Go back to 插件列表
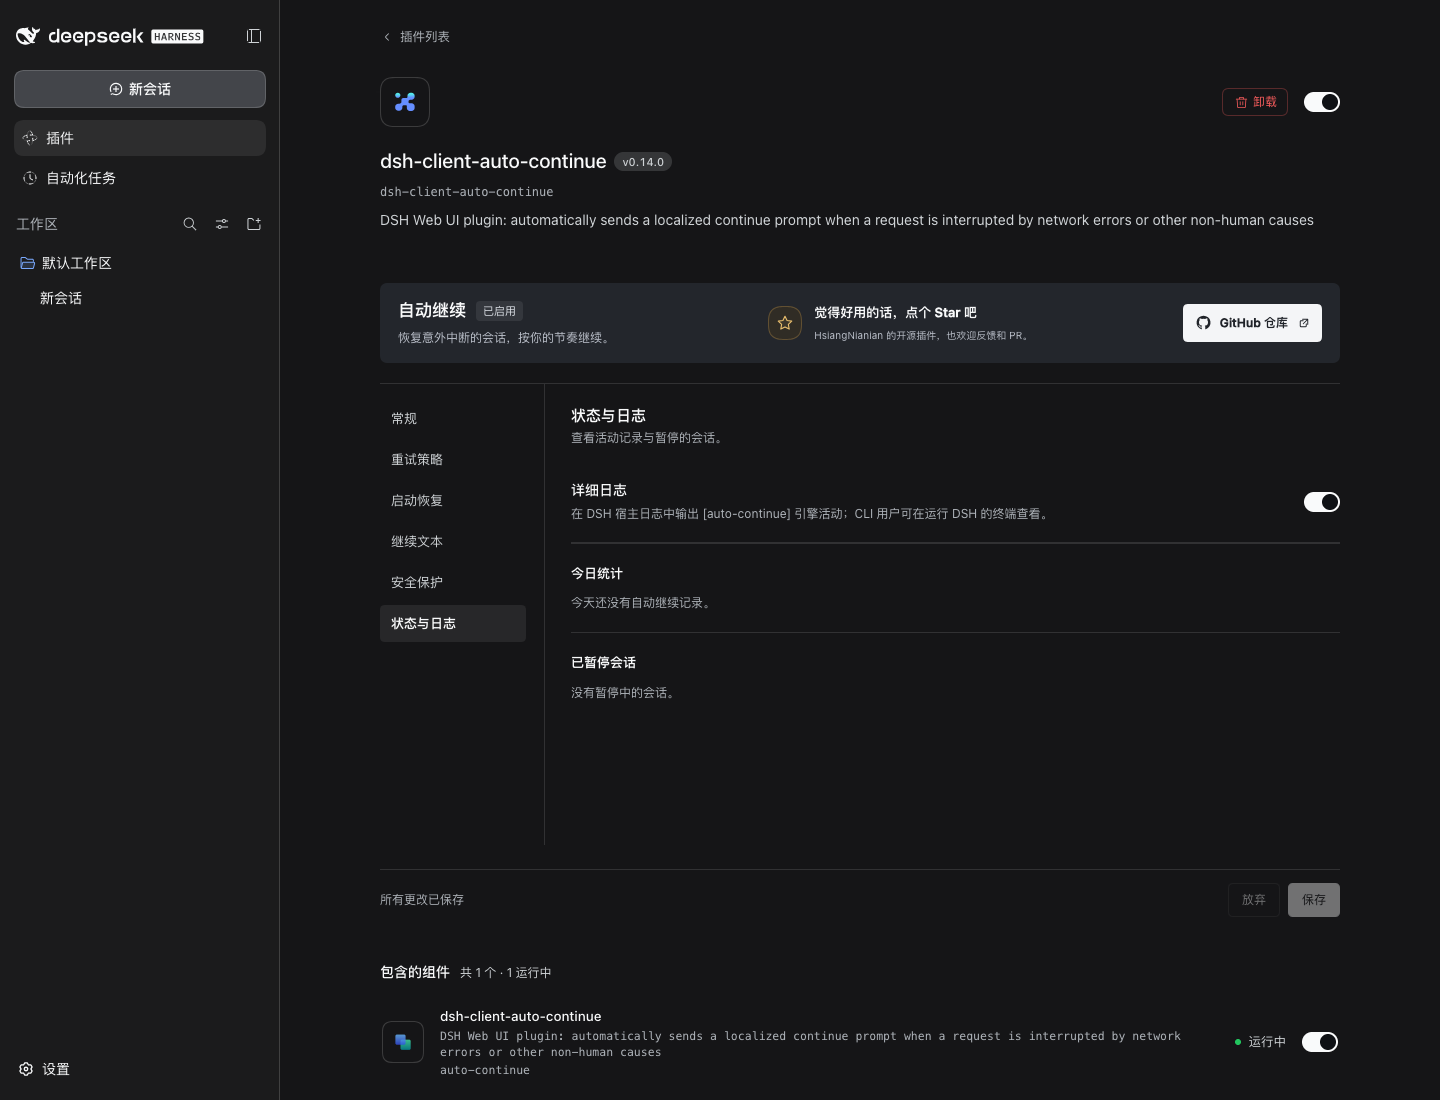This screenshot has height=1100, width=1440. [x=416, y=37]
